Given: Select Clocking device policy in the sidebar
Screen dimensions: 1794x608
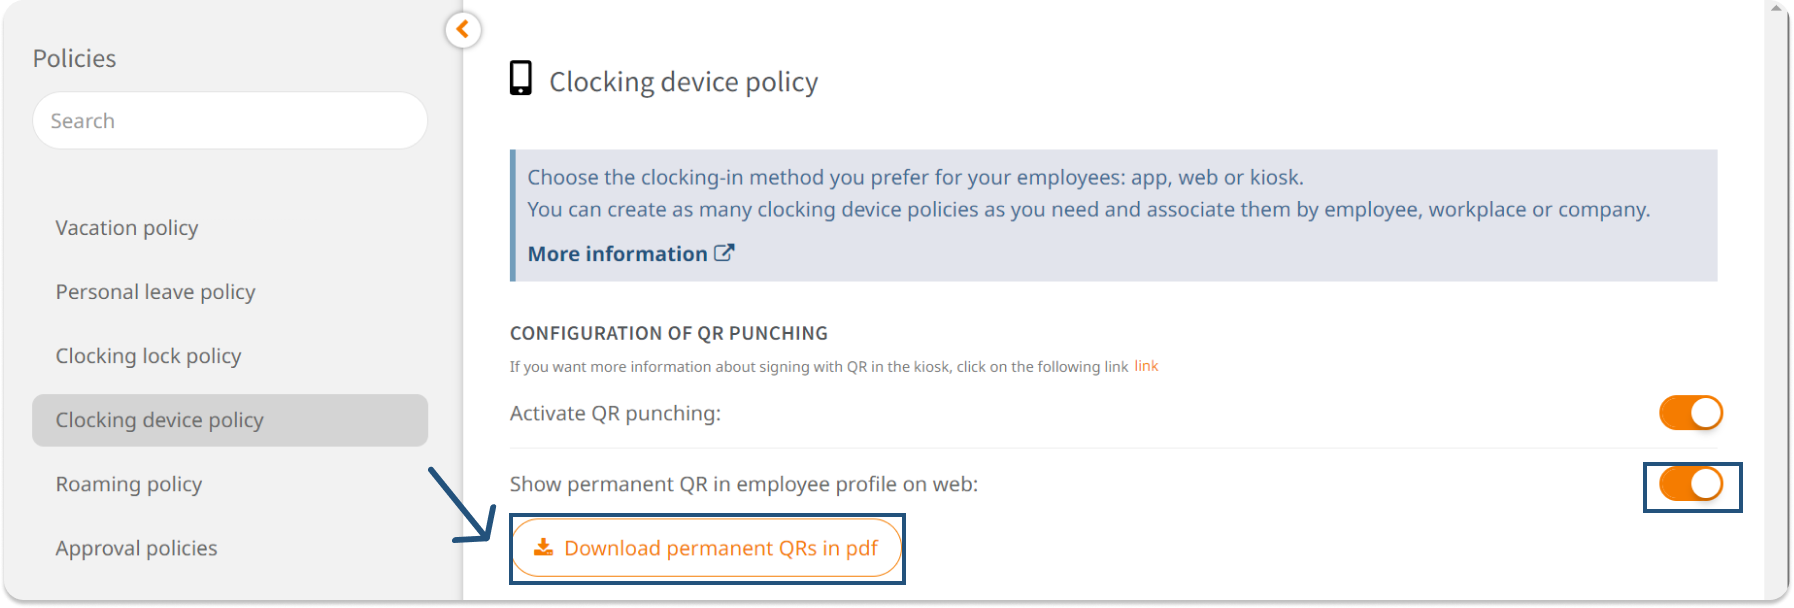Looking at the screenshot, I should point(160,420).
